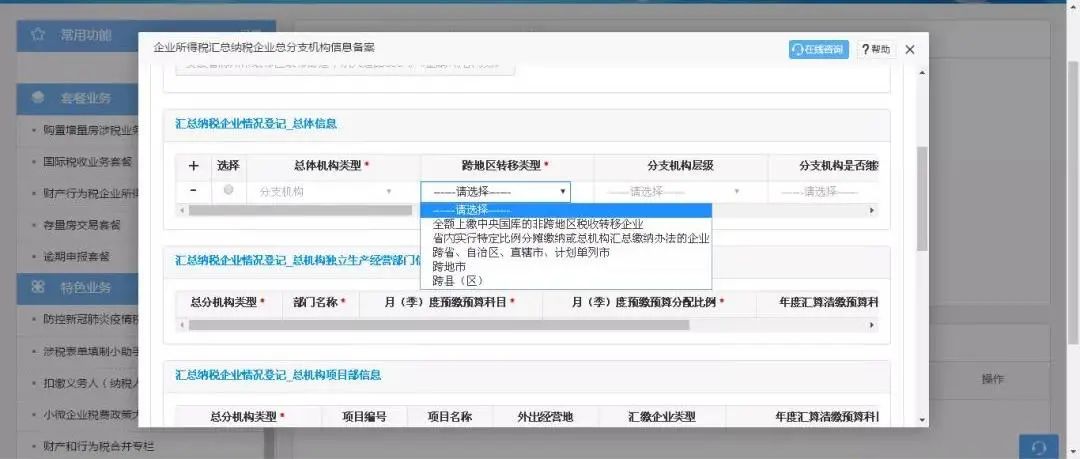Image resolution: width=1080 pixels, height=459 pixels.
Task: Select the 跨地市 option
Action: point(449,267)
